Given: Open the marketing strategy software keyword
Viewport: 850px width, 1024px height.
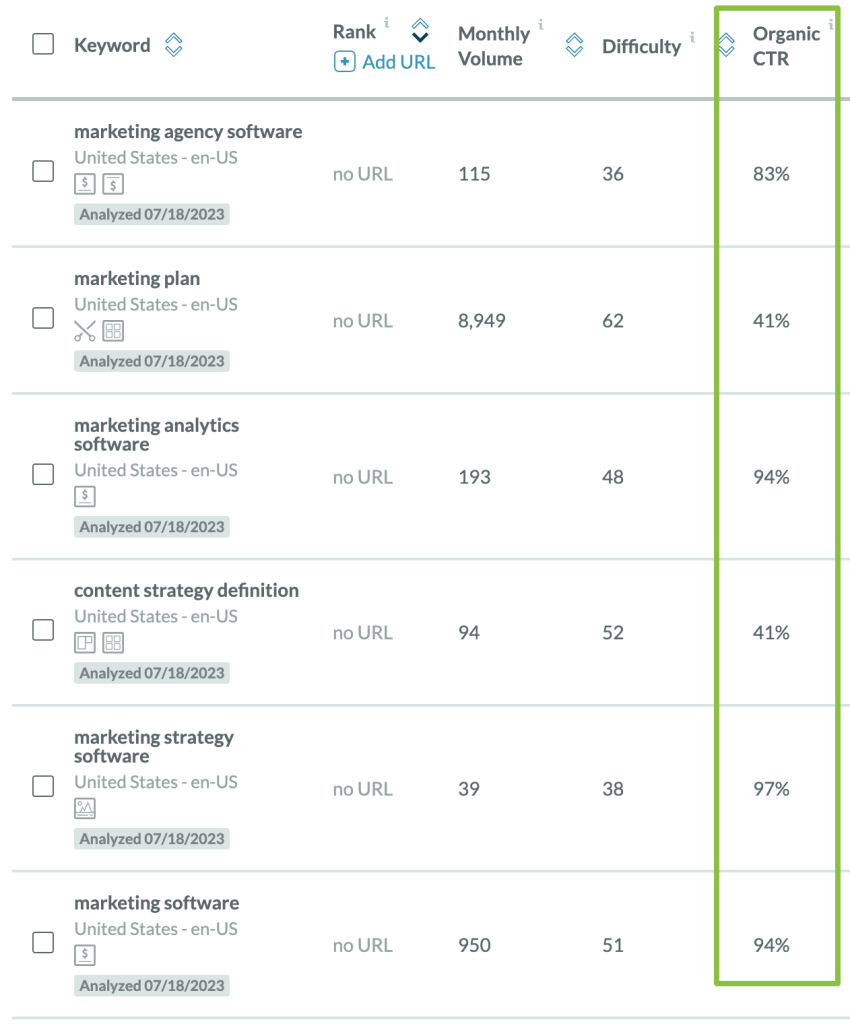Looking at the screenshot, I should (x=153, y=746).
